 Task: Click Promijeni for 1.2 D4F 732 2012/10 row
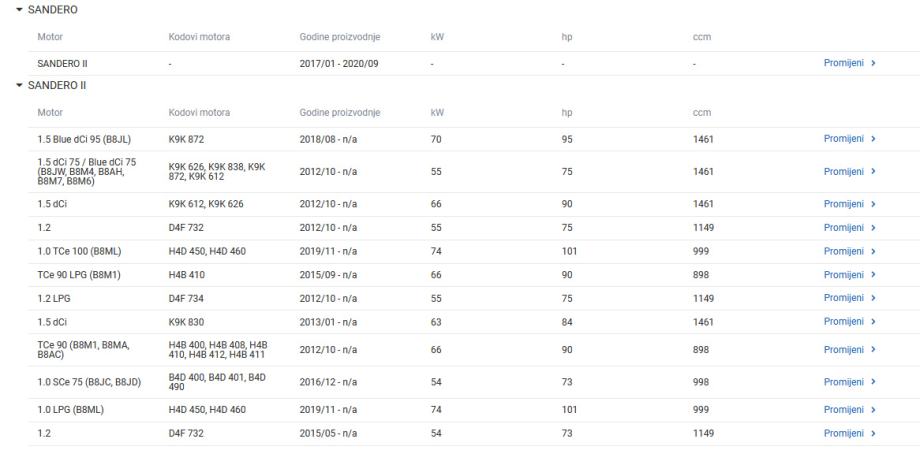pyautogui.click(x=845, y=228)
